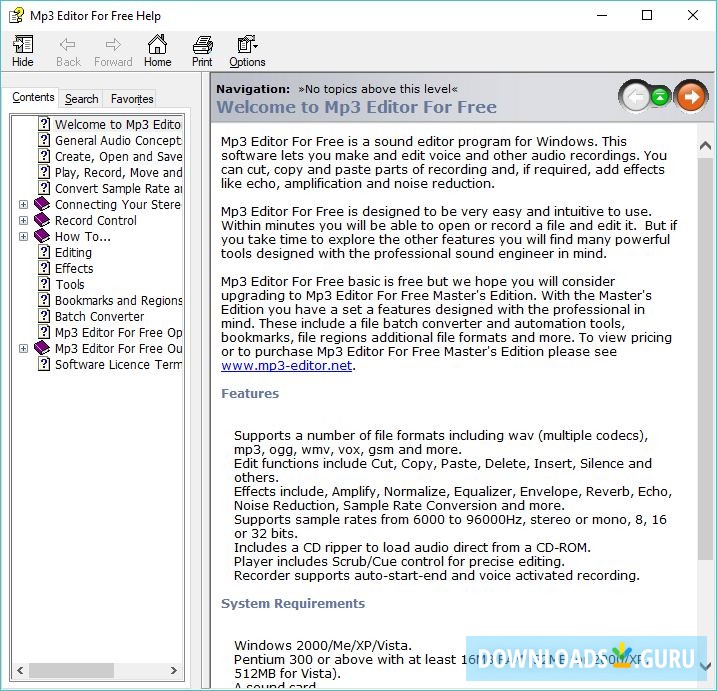Click the Welcome to Mp3 Editor For Free title

pos(356,107)
